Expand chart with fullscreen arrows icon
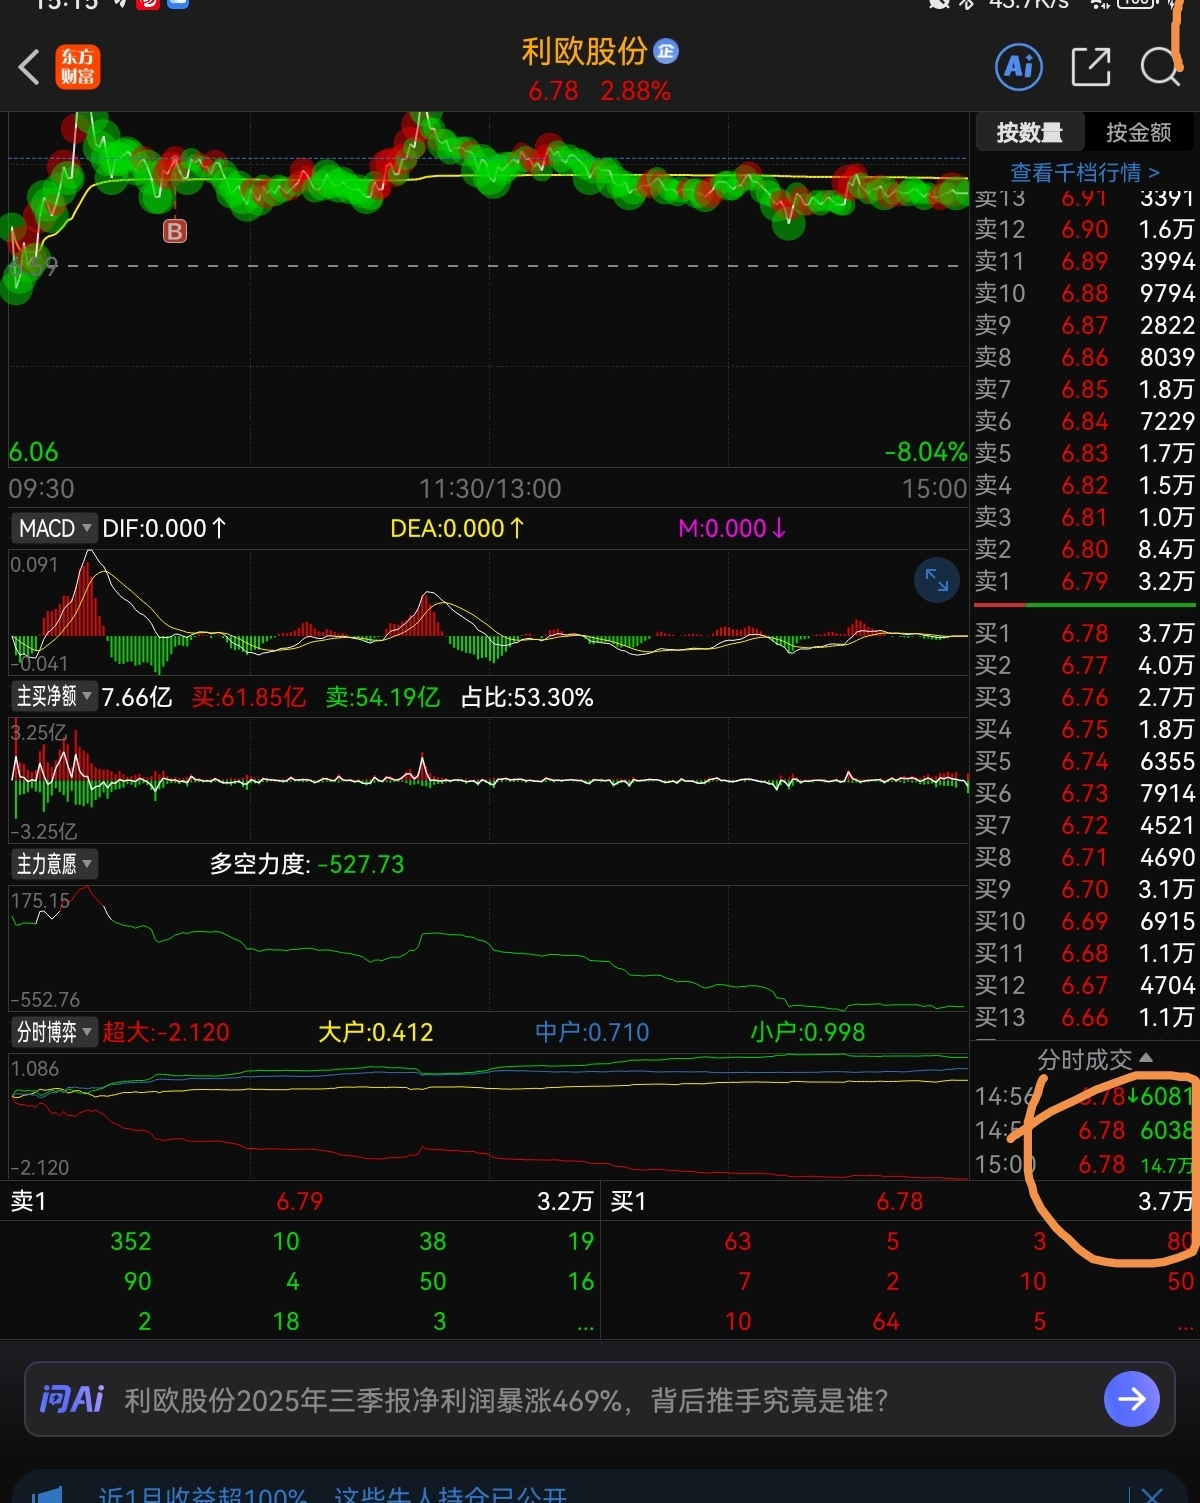This screenshot has width=1200, height=1503. (x=937, y=580)
